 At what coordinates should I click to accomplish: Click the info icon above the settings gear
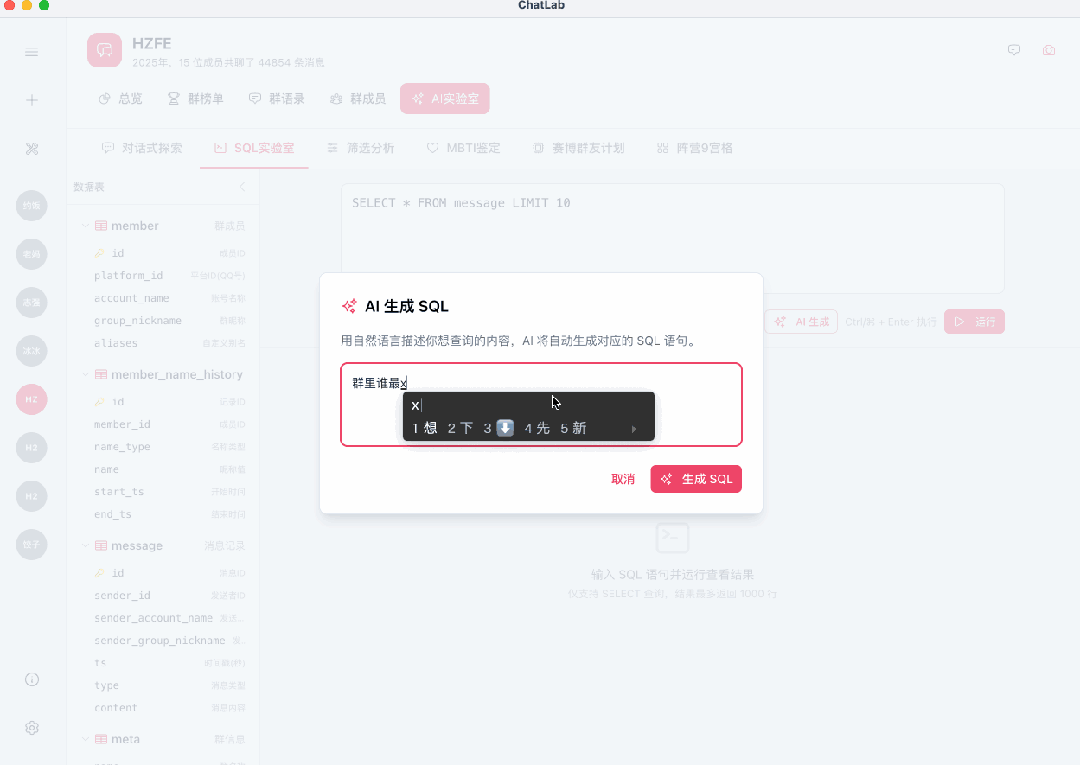click(x=31, y=679)
